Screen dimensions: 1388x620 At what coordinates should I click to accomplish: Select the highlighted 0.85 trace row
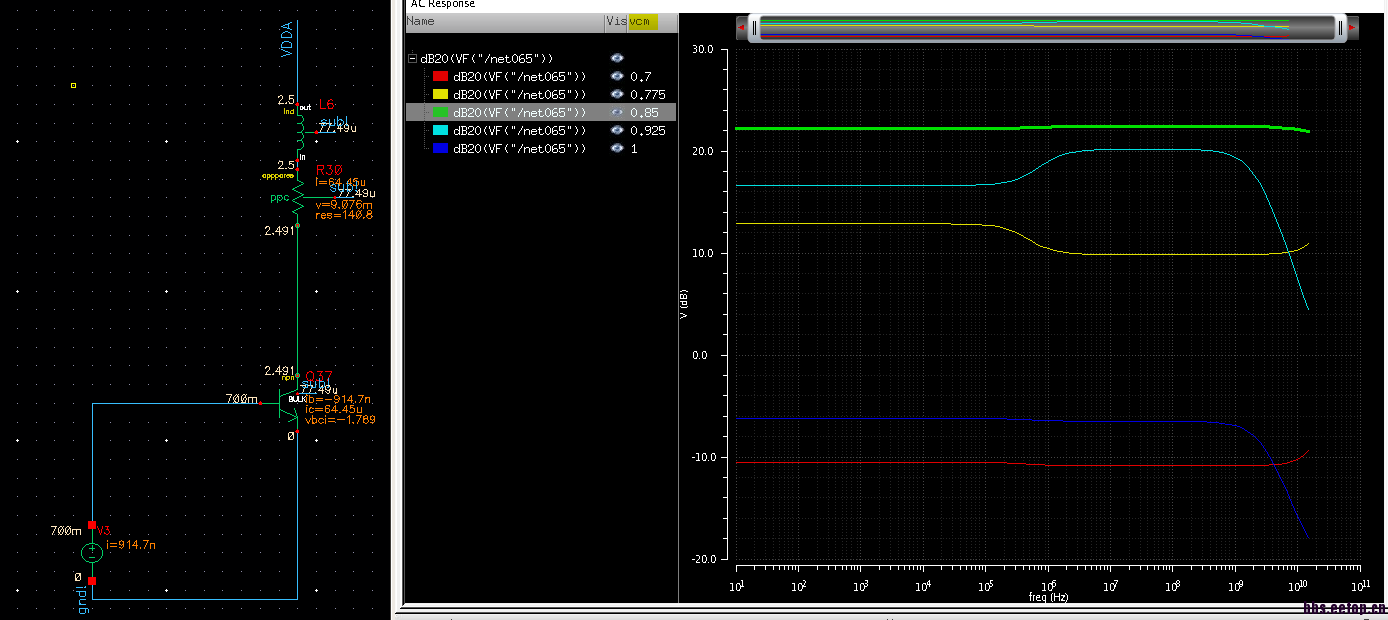519,113
